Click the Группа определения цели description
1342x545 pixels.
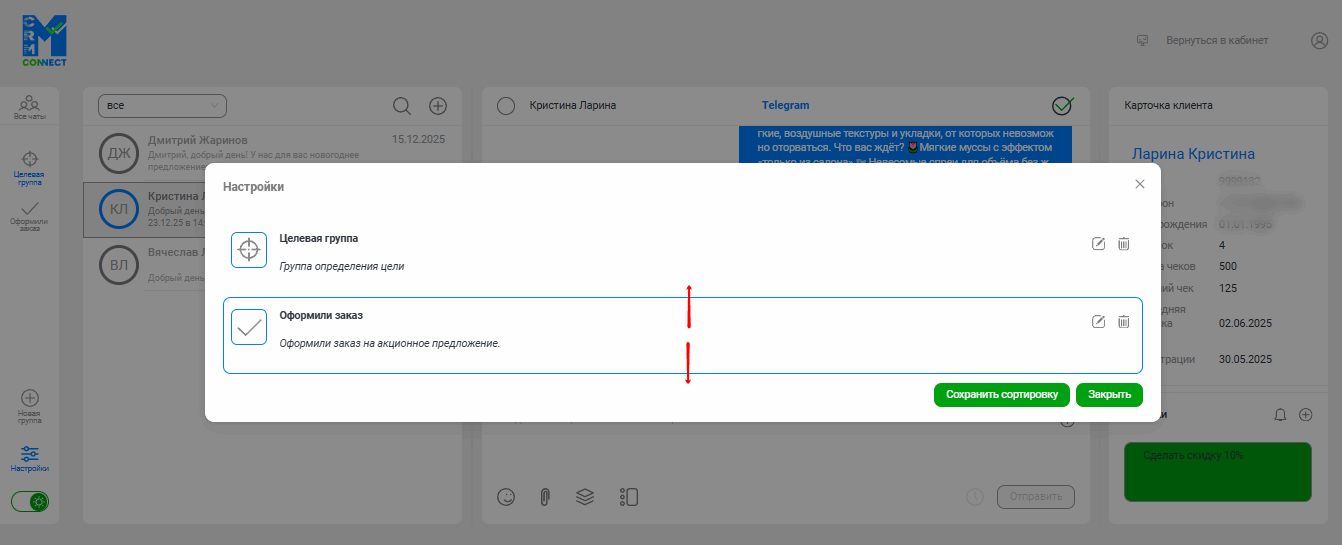coord(342,267)
